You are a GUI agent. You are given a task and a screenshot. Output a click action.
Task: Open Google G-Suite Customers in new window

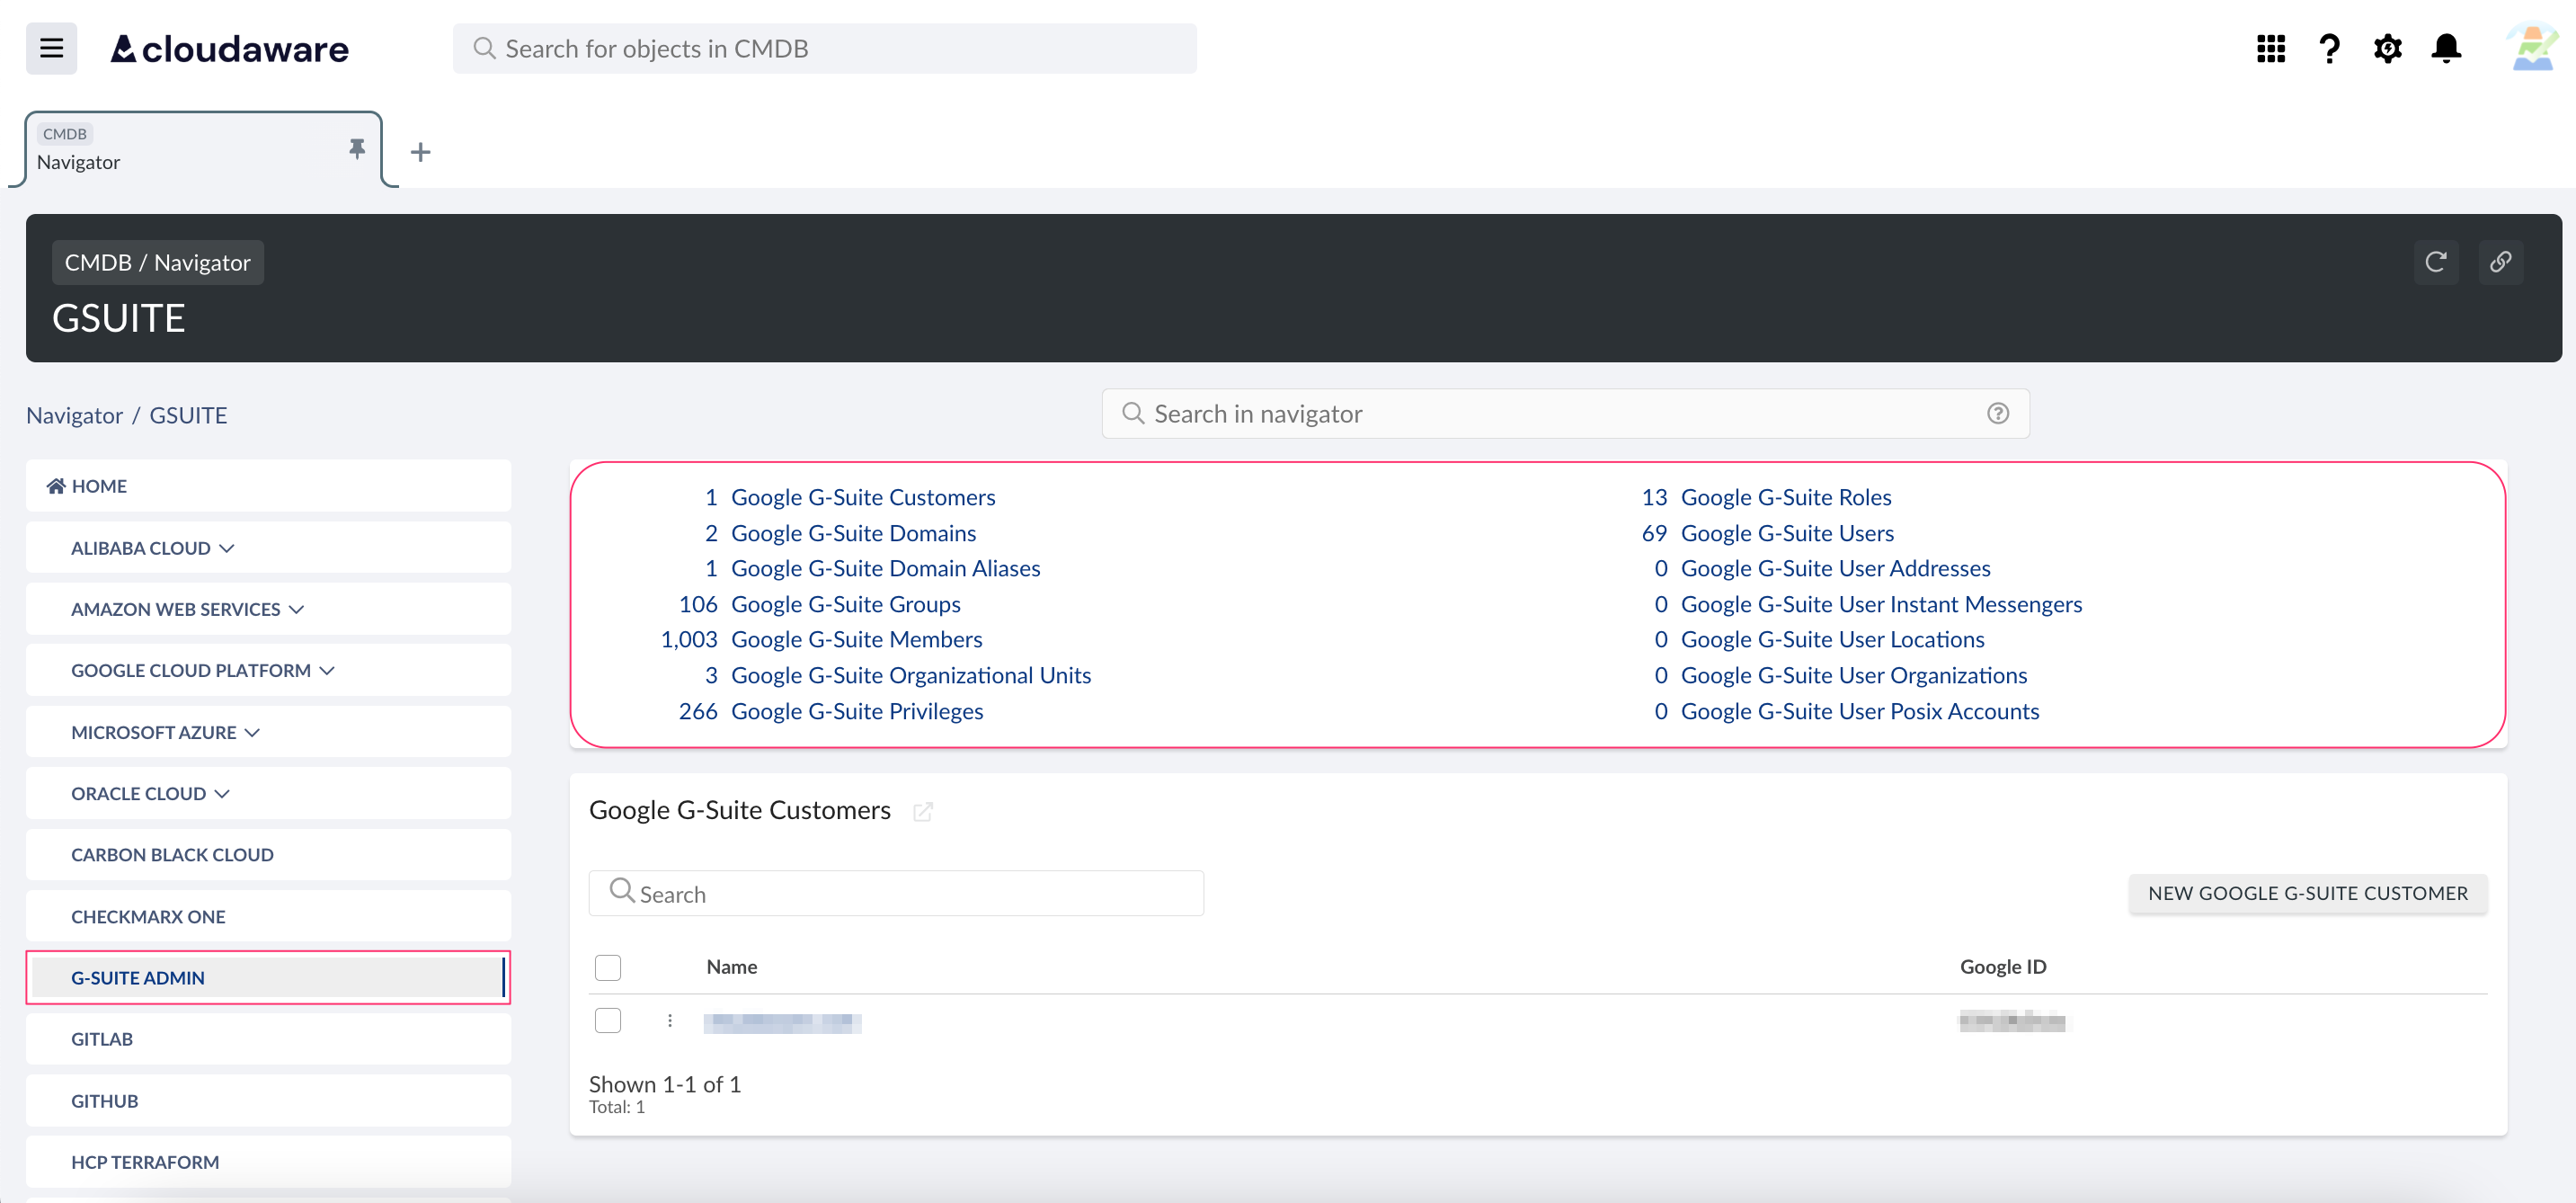point(923,811)
